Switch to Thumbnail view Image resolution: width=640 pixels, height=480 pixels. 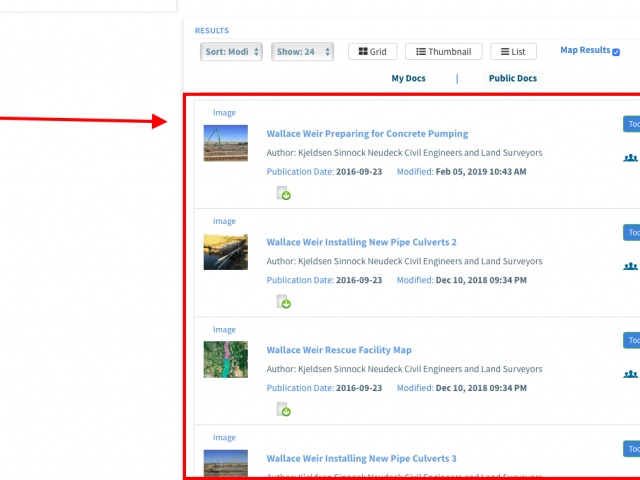click(x=444, y=52)
